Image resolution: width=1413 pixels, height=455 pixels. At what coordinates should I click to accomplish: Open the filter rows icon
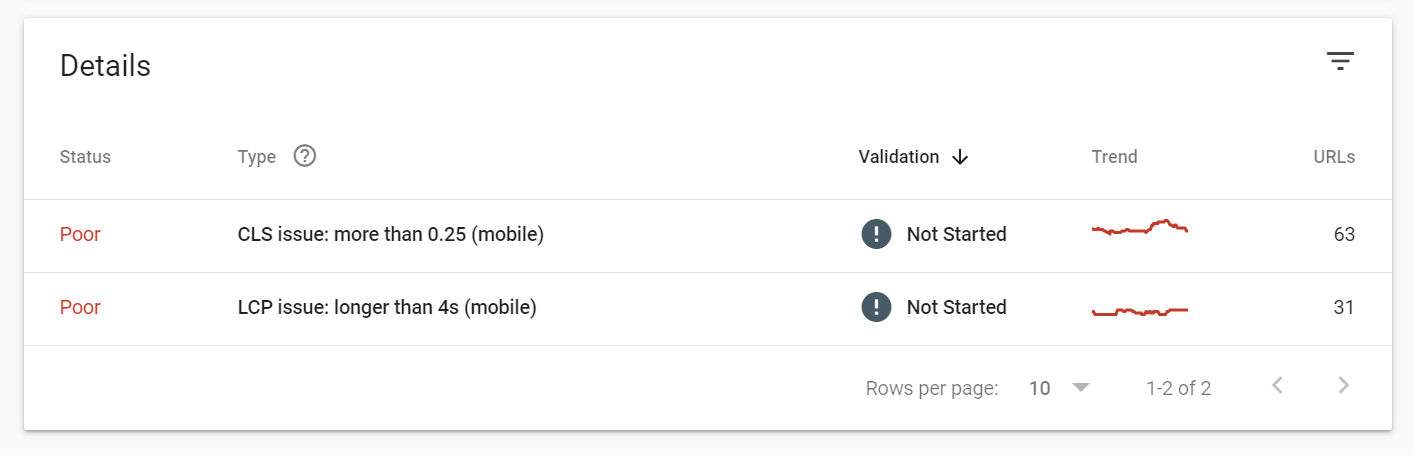click(x=1340, y=61)
